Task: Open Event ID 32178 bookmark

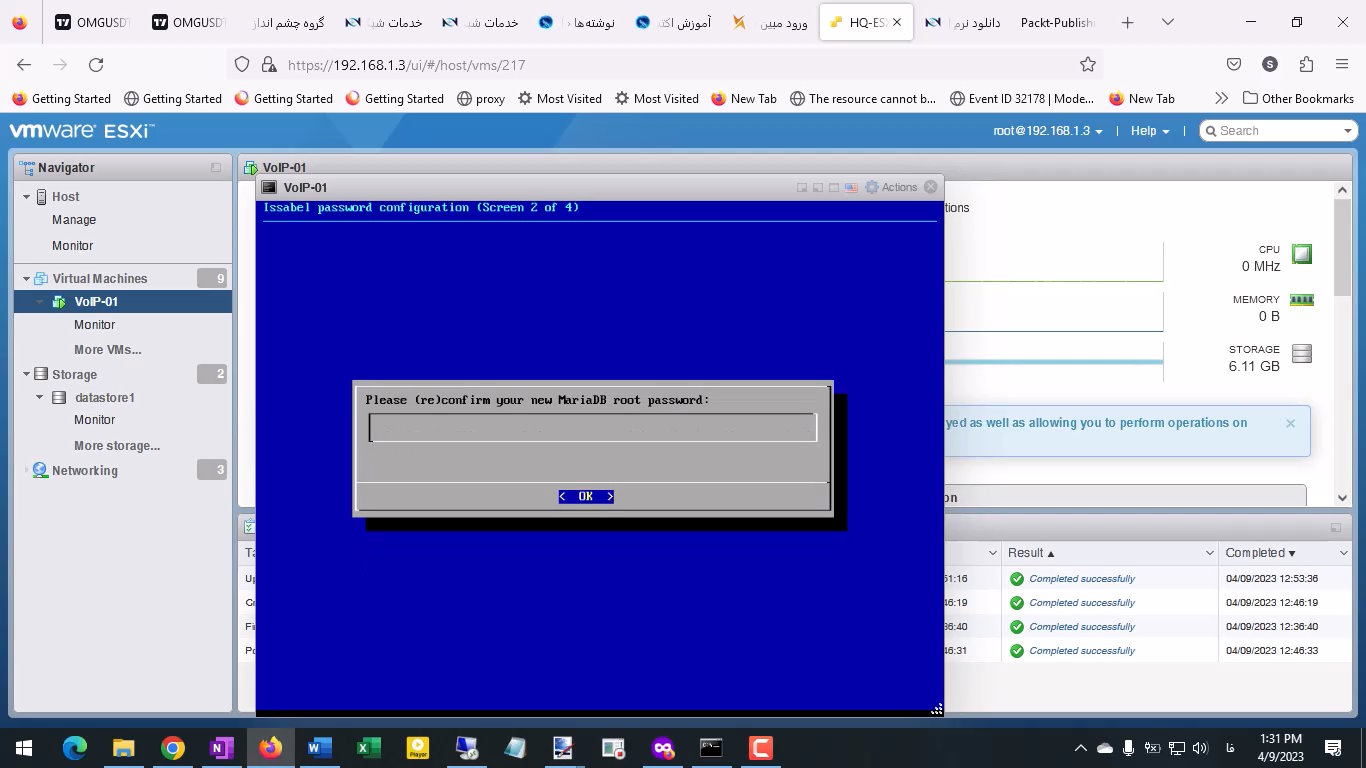Action: tap(1021, 99)
